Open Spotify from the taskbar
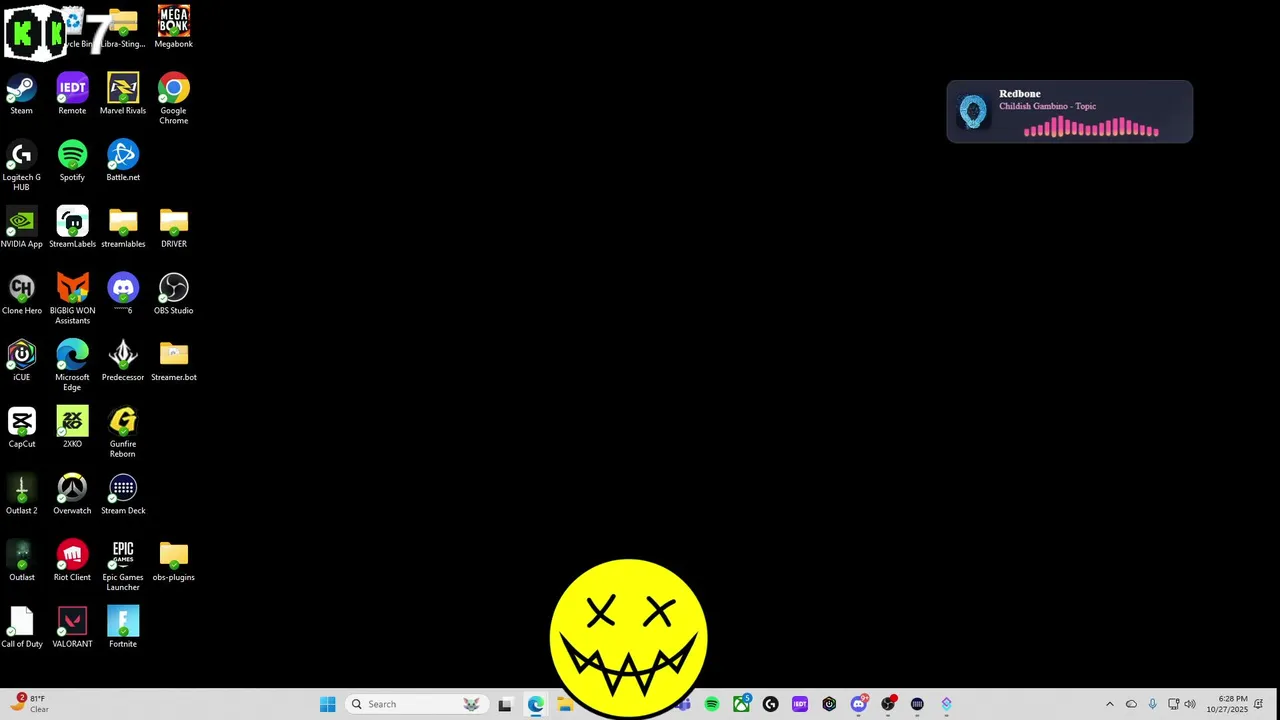The image size is (1280, 720). pyautogui.click(x=712, y=704)
